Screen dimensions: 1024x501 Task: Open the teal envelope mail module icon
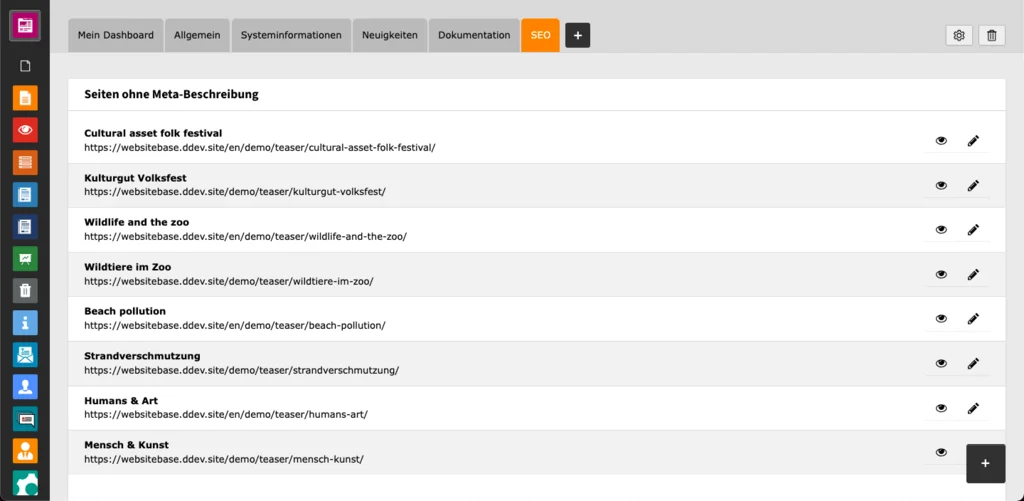coord(25,355)
